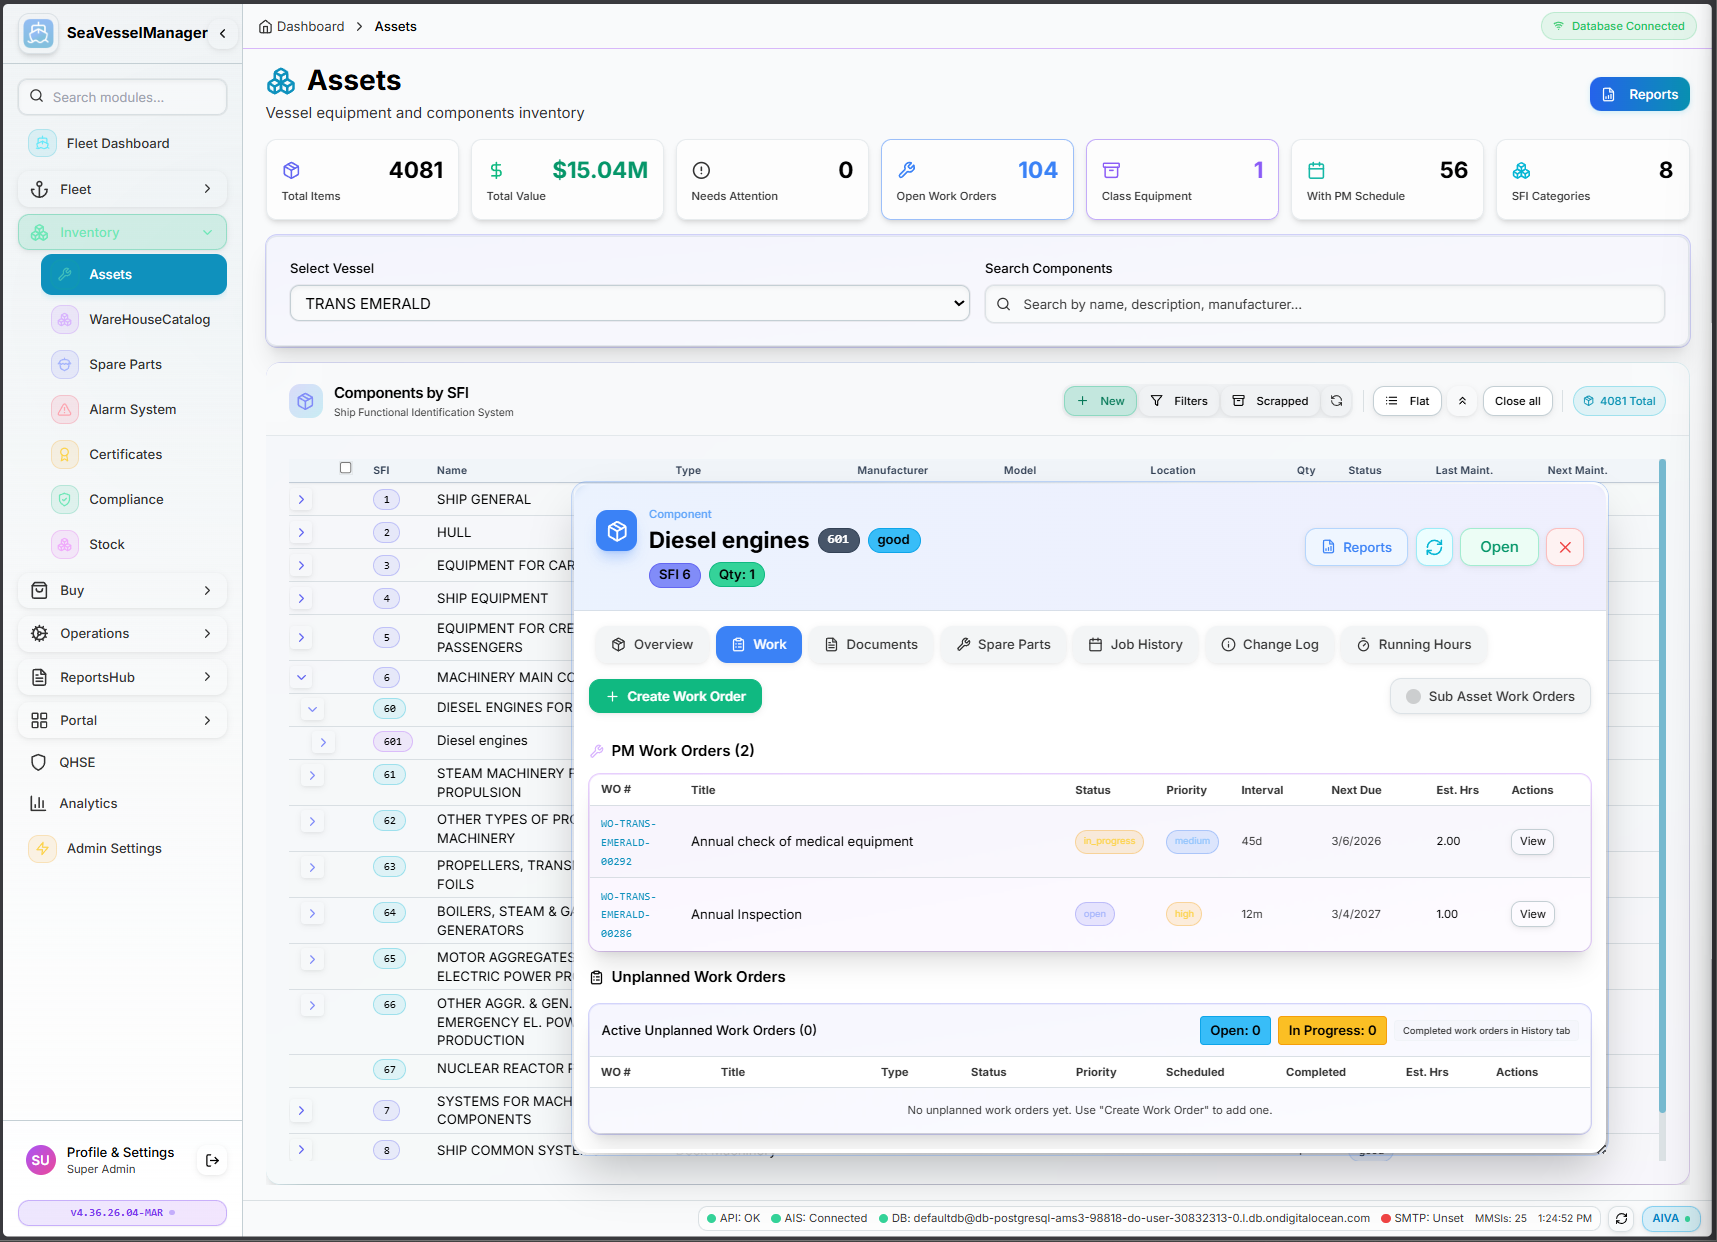
Task: Select the Alarm System module
Action: (130, 409)
